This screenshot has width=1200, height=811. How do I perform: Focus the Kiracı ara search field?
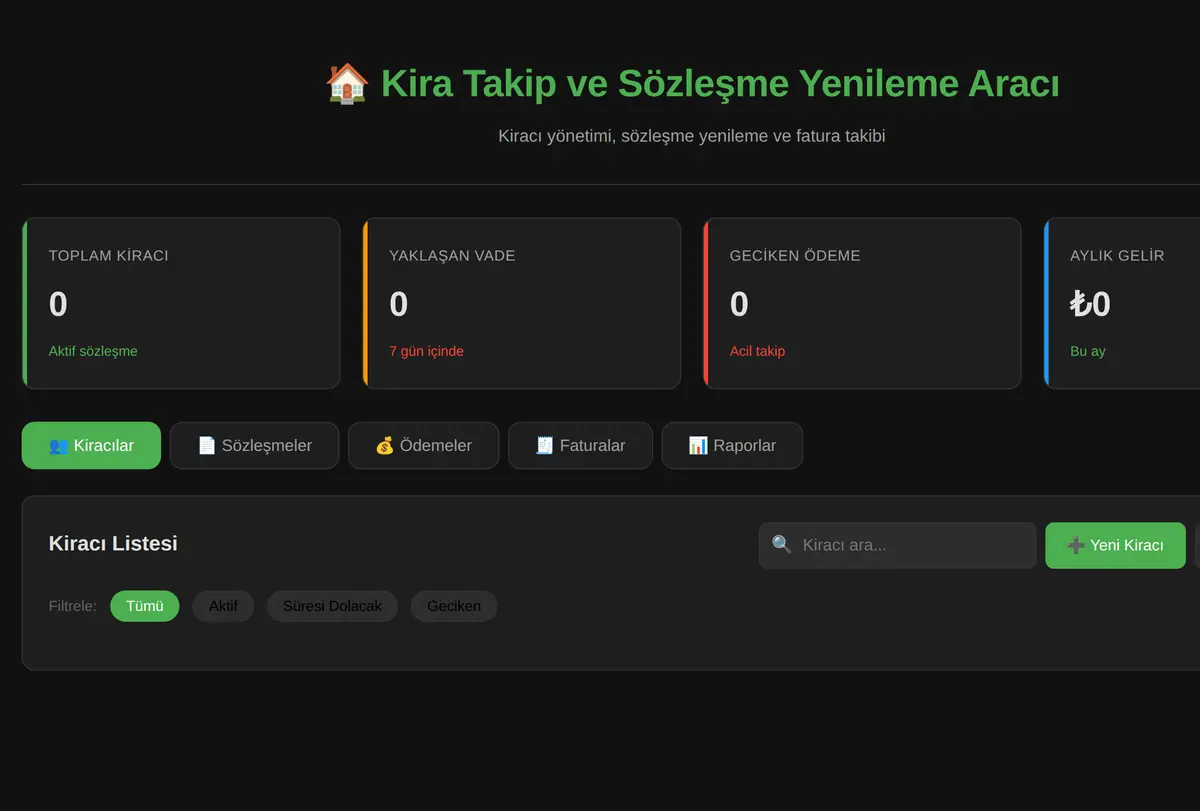[x=897, y=545]
